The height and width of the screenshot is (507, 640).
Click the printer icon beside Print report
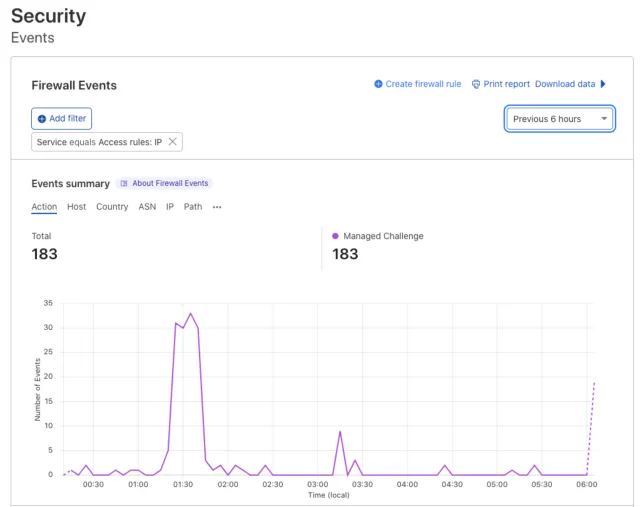[x=476, y=84]
